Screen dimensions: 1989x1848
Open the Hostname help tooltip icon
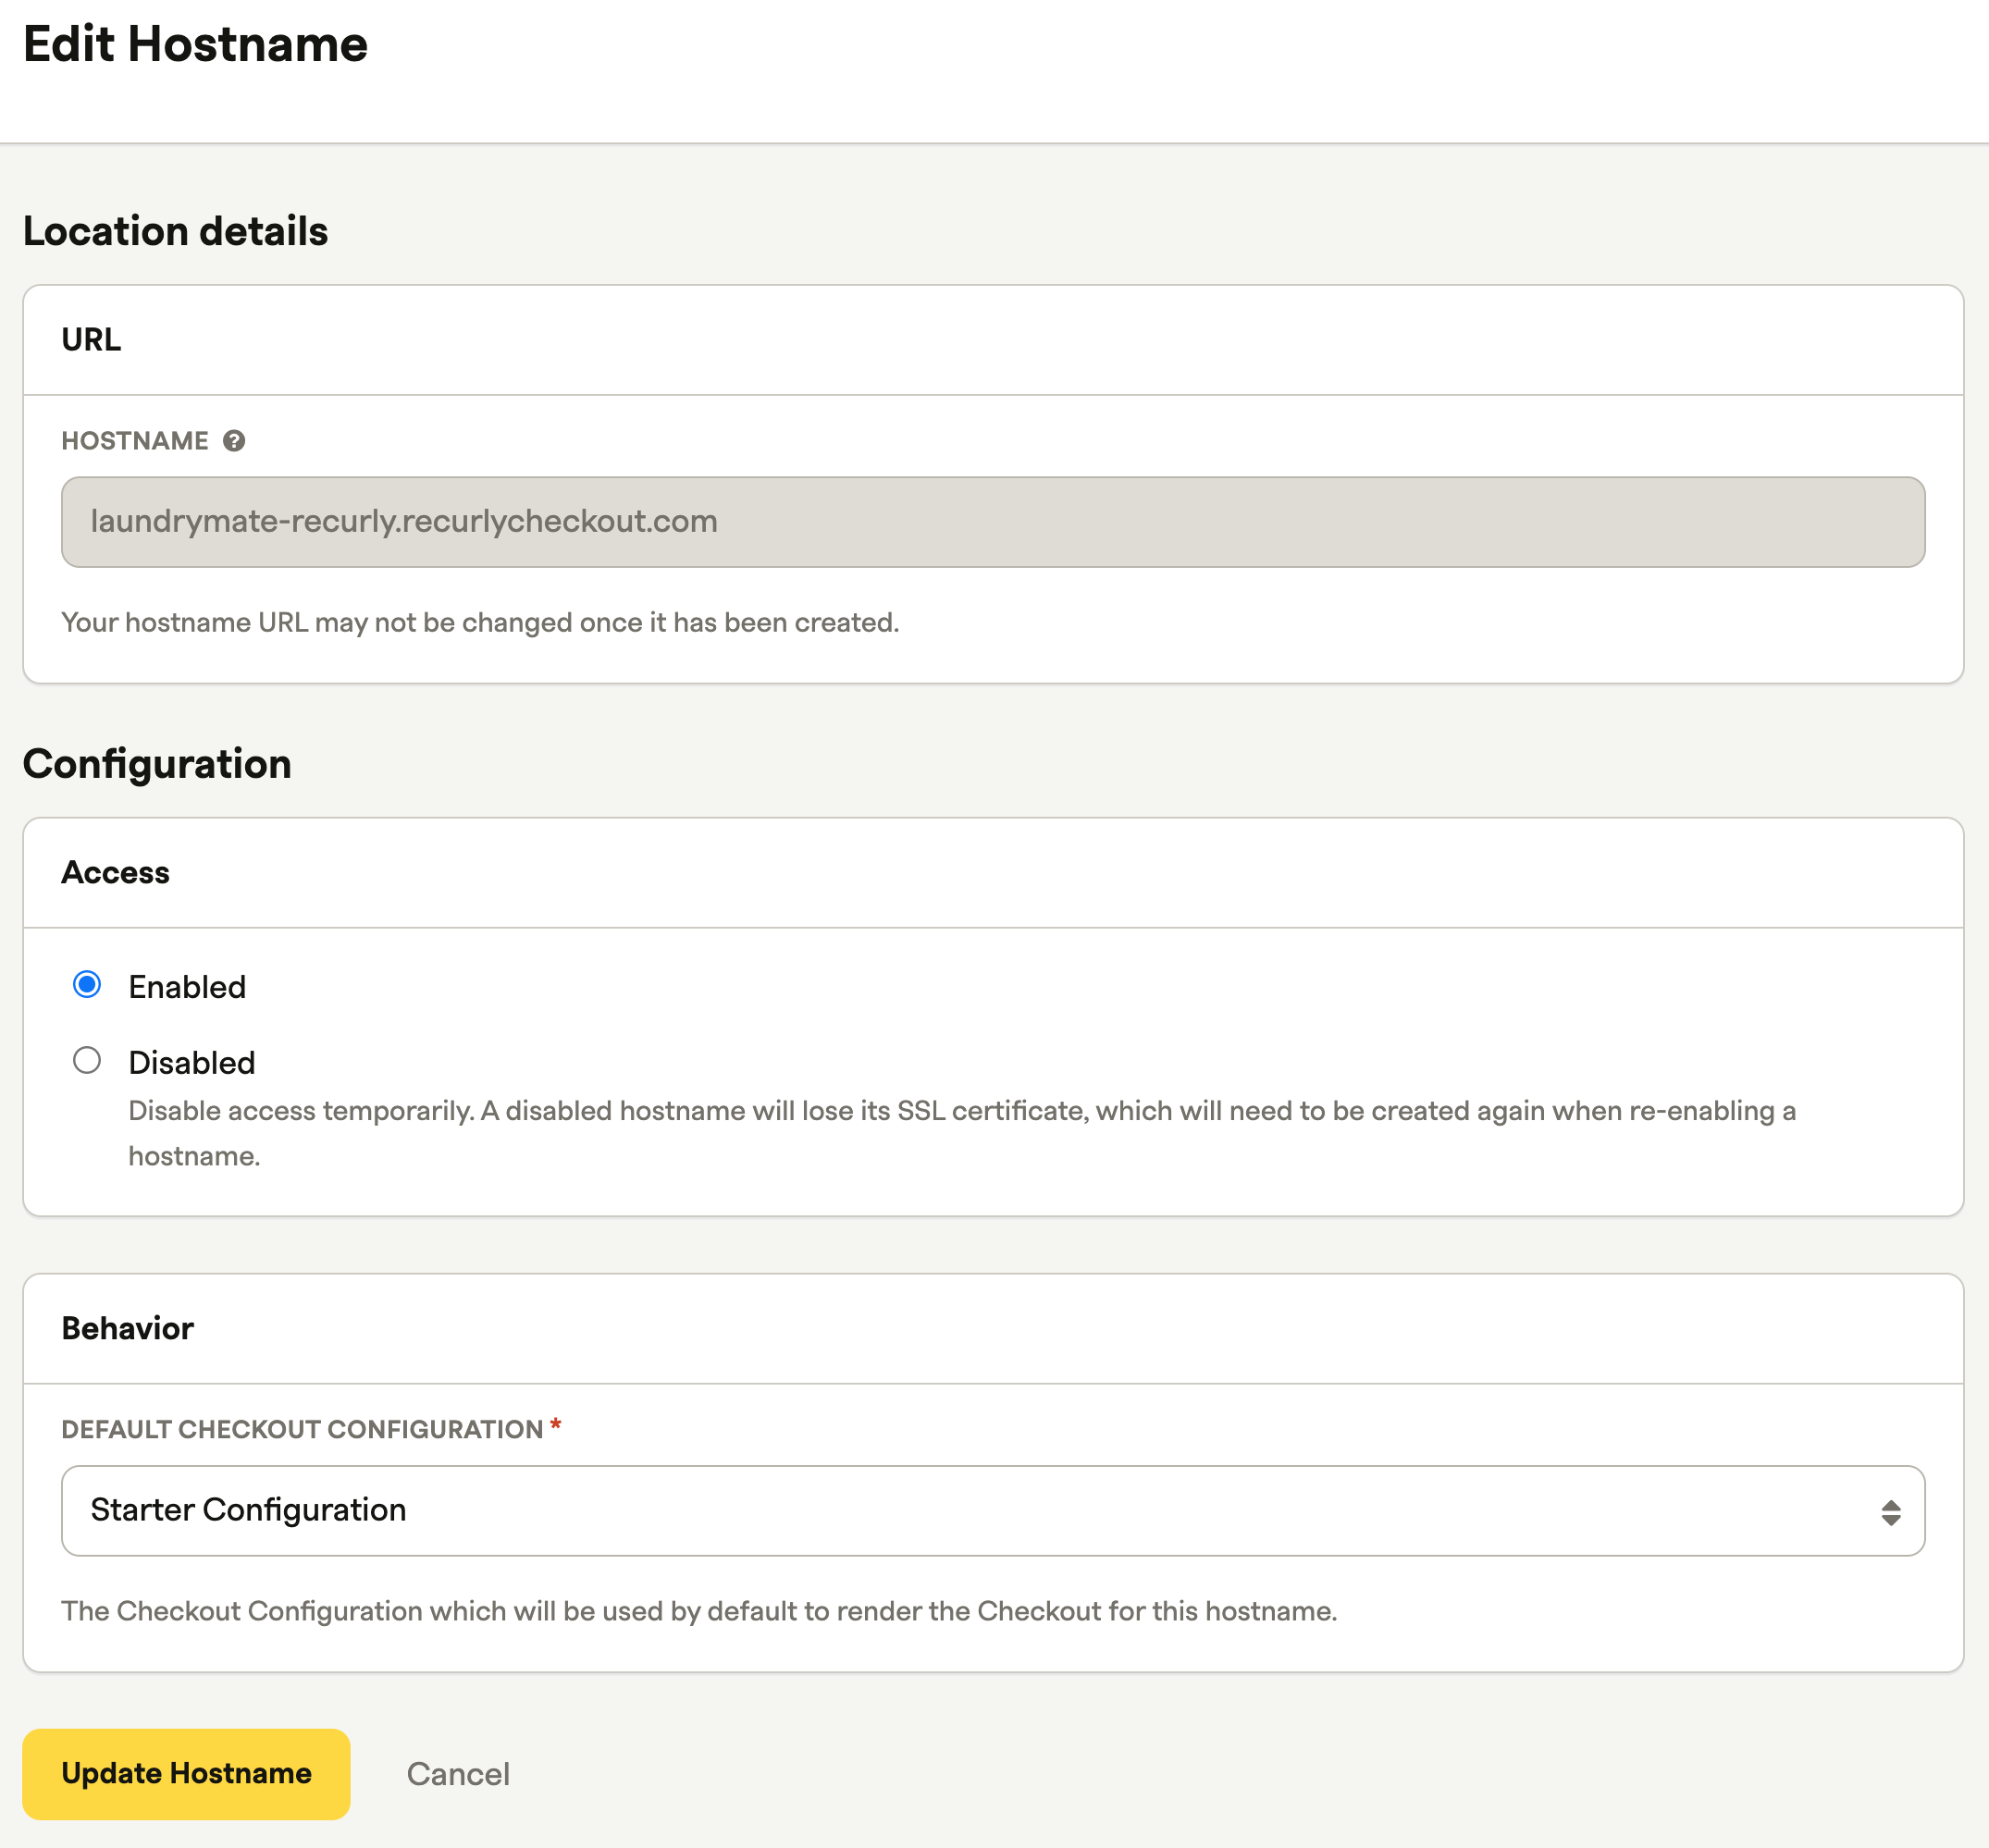[x=234, y=441]
